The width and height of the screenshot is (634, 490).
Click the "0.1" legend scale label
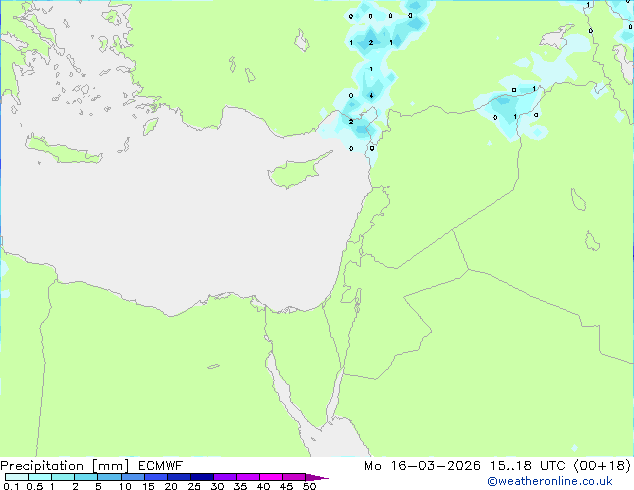11,486
